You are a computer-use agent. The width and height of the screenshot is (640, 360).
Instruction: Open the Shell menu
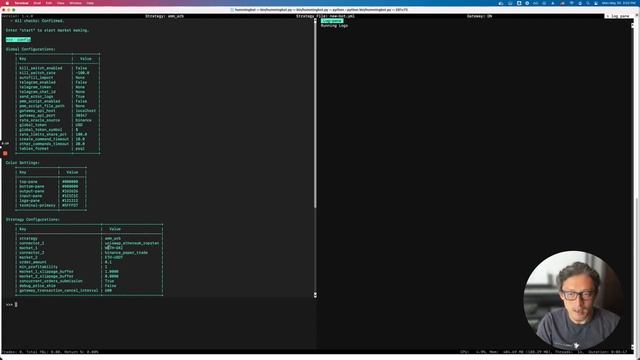tap(37, 3)
